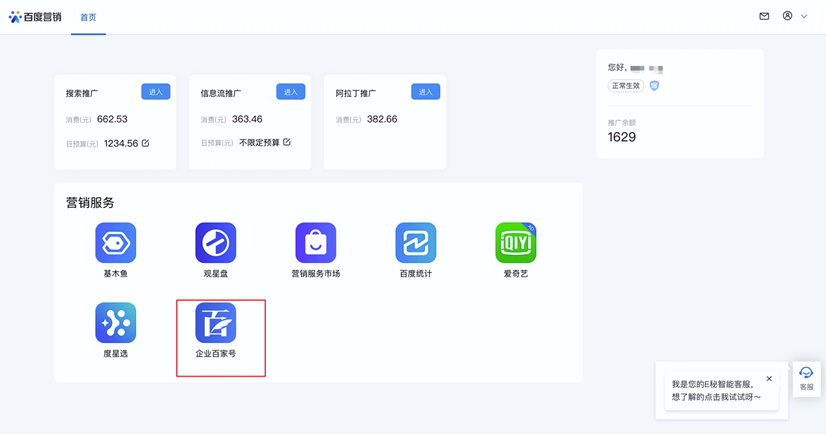Open the 观星盘 service icon
The image size is (826, 434).
215,243
